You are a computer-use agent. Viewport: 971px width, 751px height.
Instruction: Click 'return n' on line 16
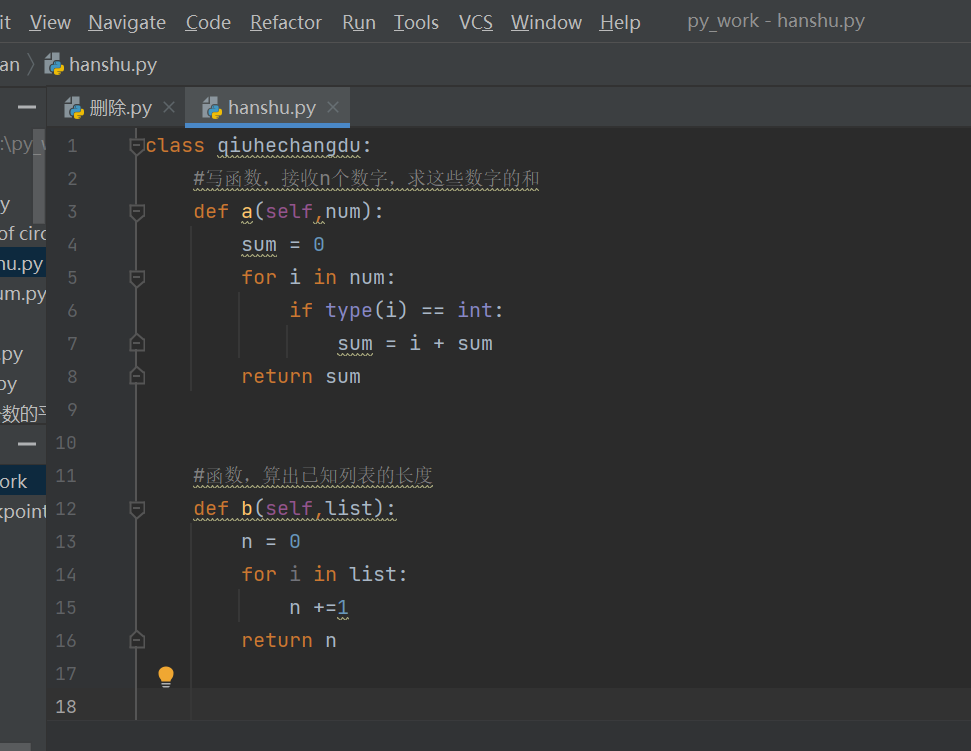pyautogui.click(x=289, y=640)
